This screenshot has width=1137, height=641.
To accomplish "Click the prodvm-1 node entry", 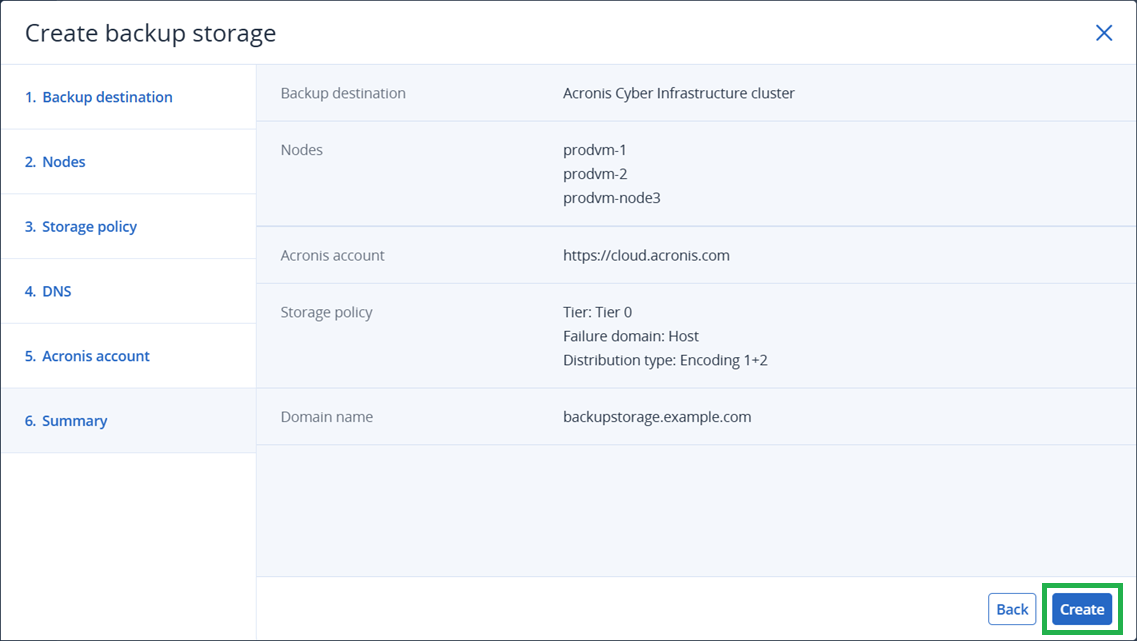I will [x=595, y=150].
